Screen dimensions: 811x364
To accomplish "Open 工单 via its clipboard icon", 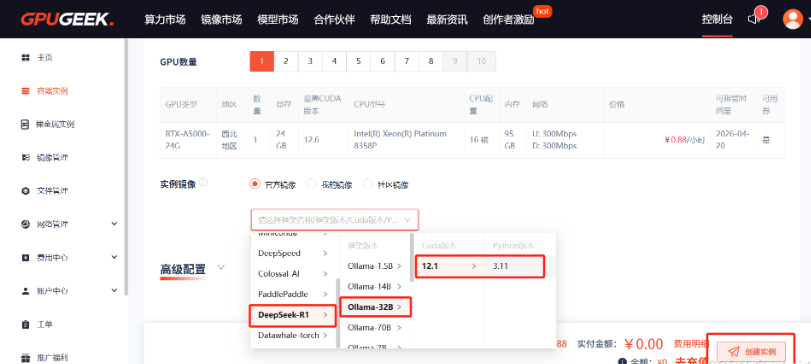I will 25,325.
